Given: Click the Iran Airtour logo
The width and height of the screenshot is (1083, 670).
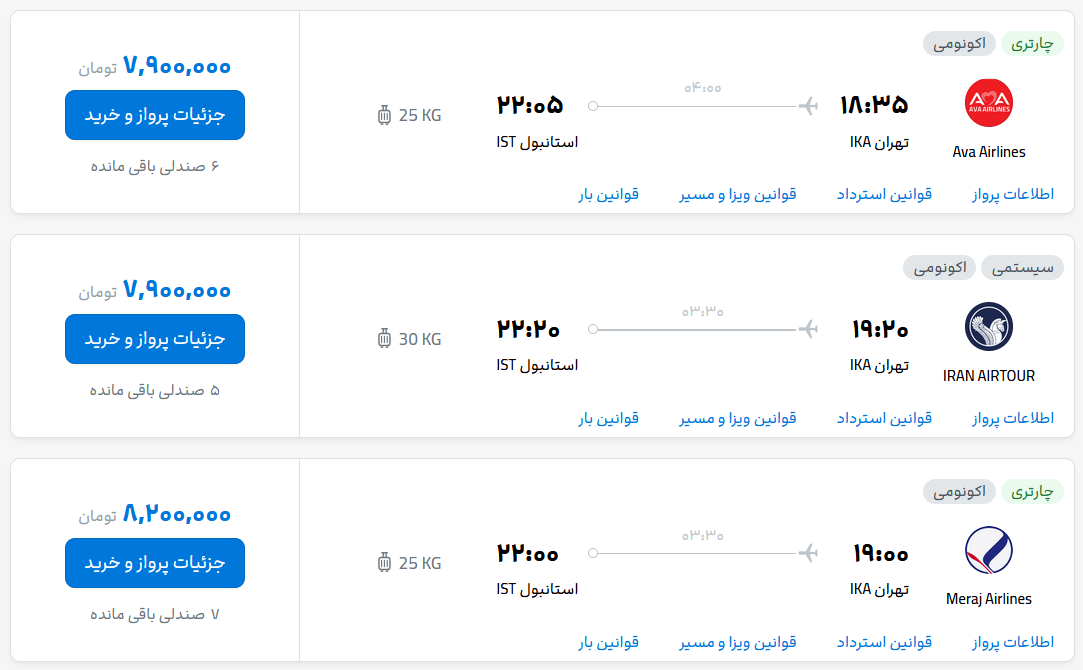Looking at the screenshot, I should tap(988, 327).
